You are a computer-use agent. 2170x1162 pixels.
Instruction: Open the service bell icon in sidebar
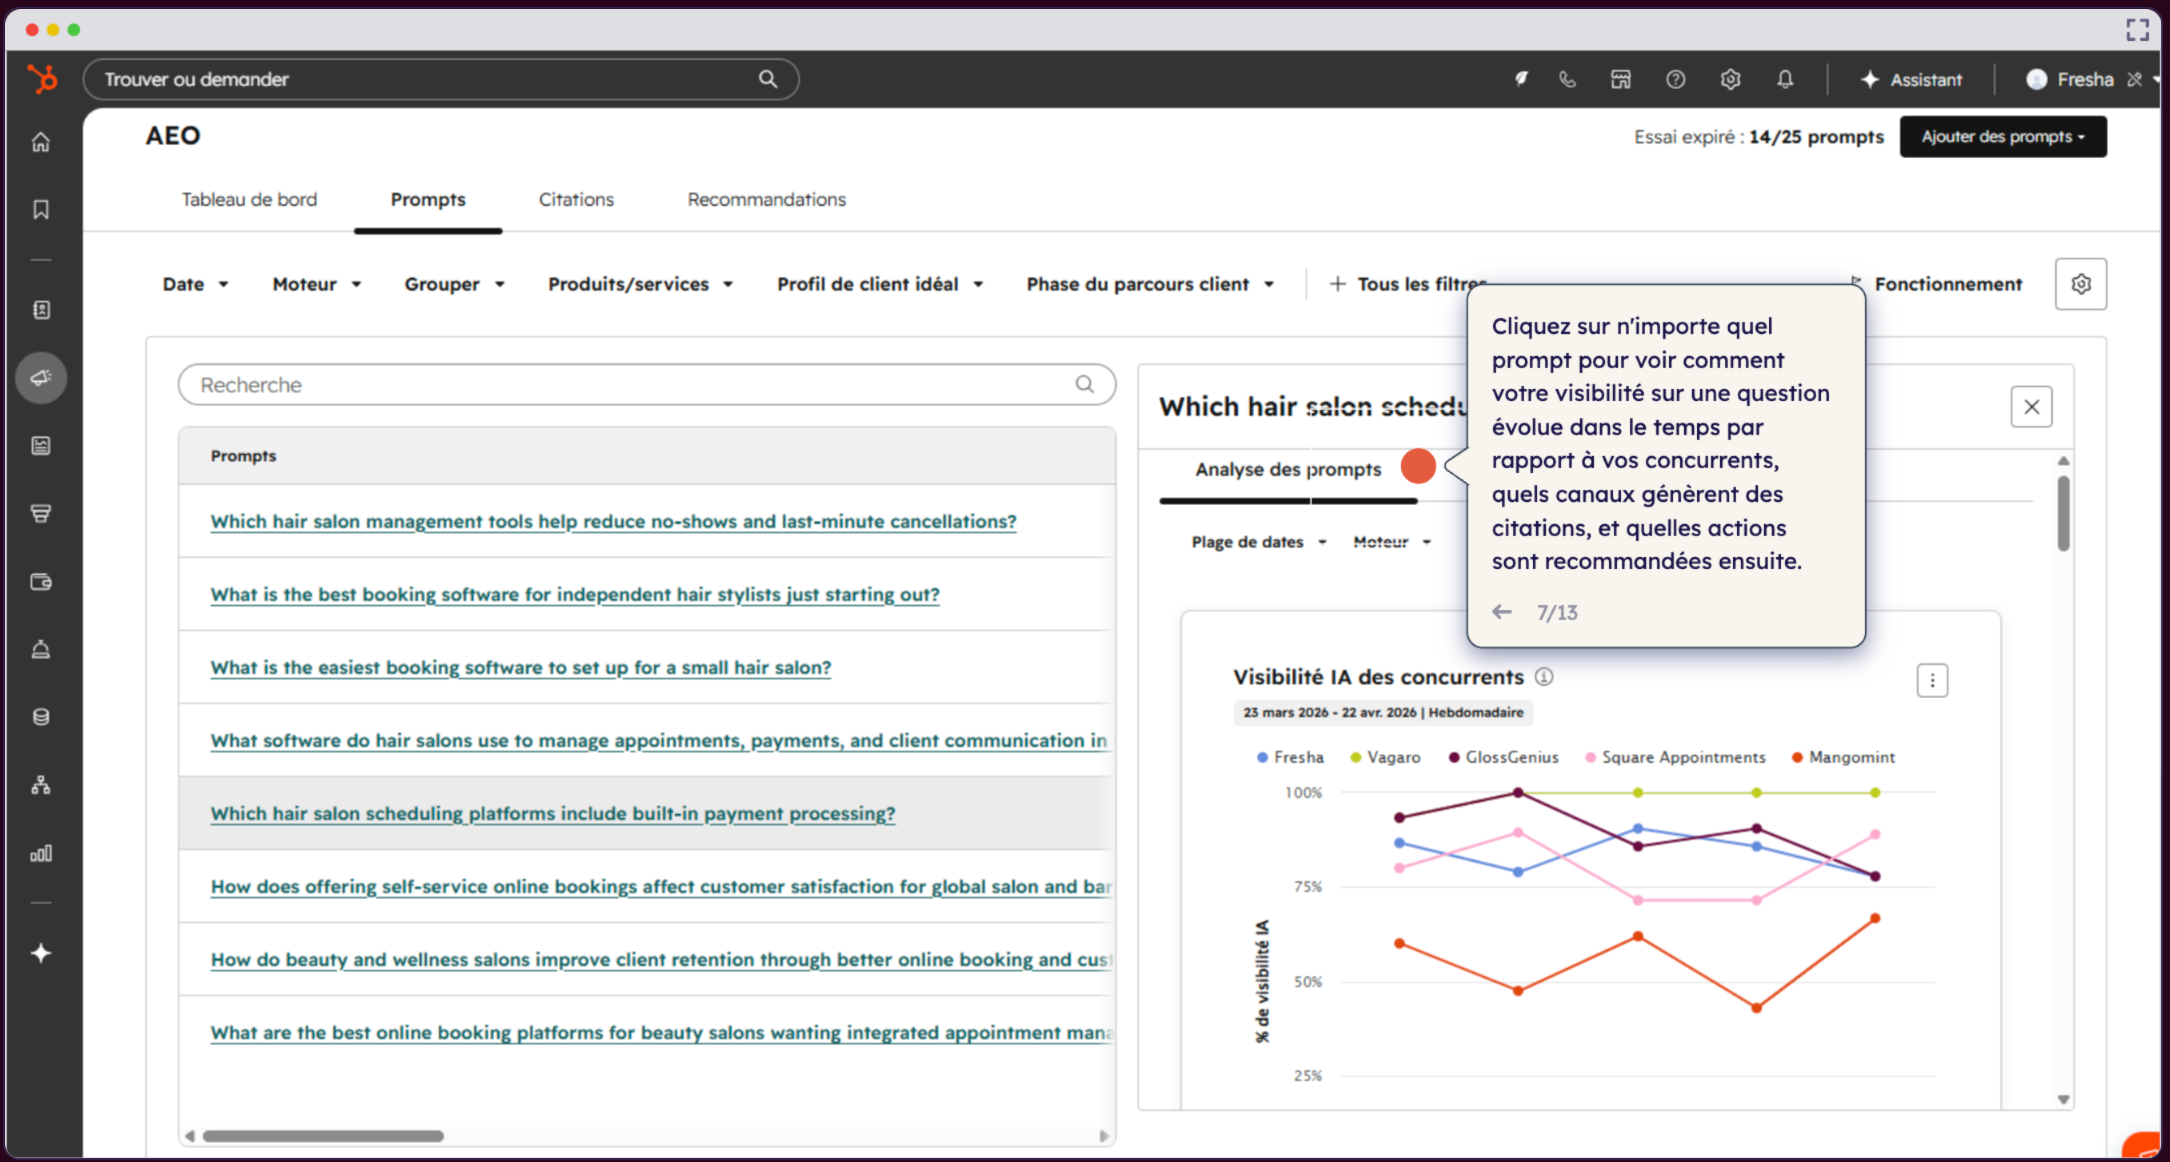tap(41, 650)
